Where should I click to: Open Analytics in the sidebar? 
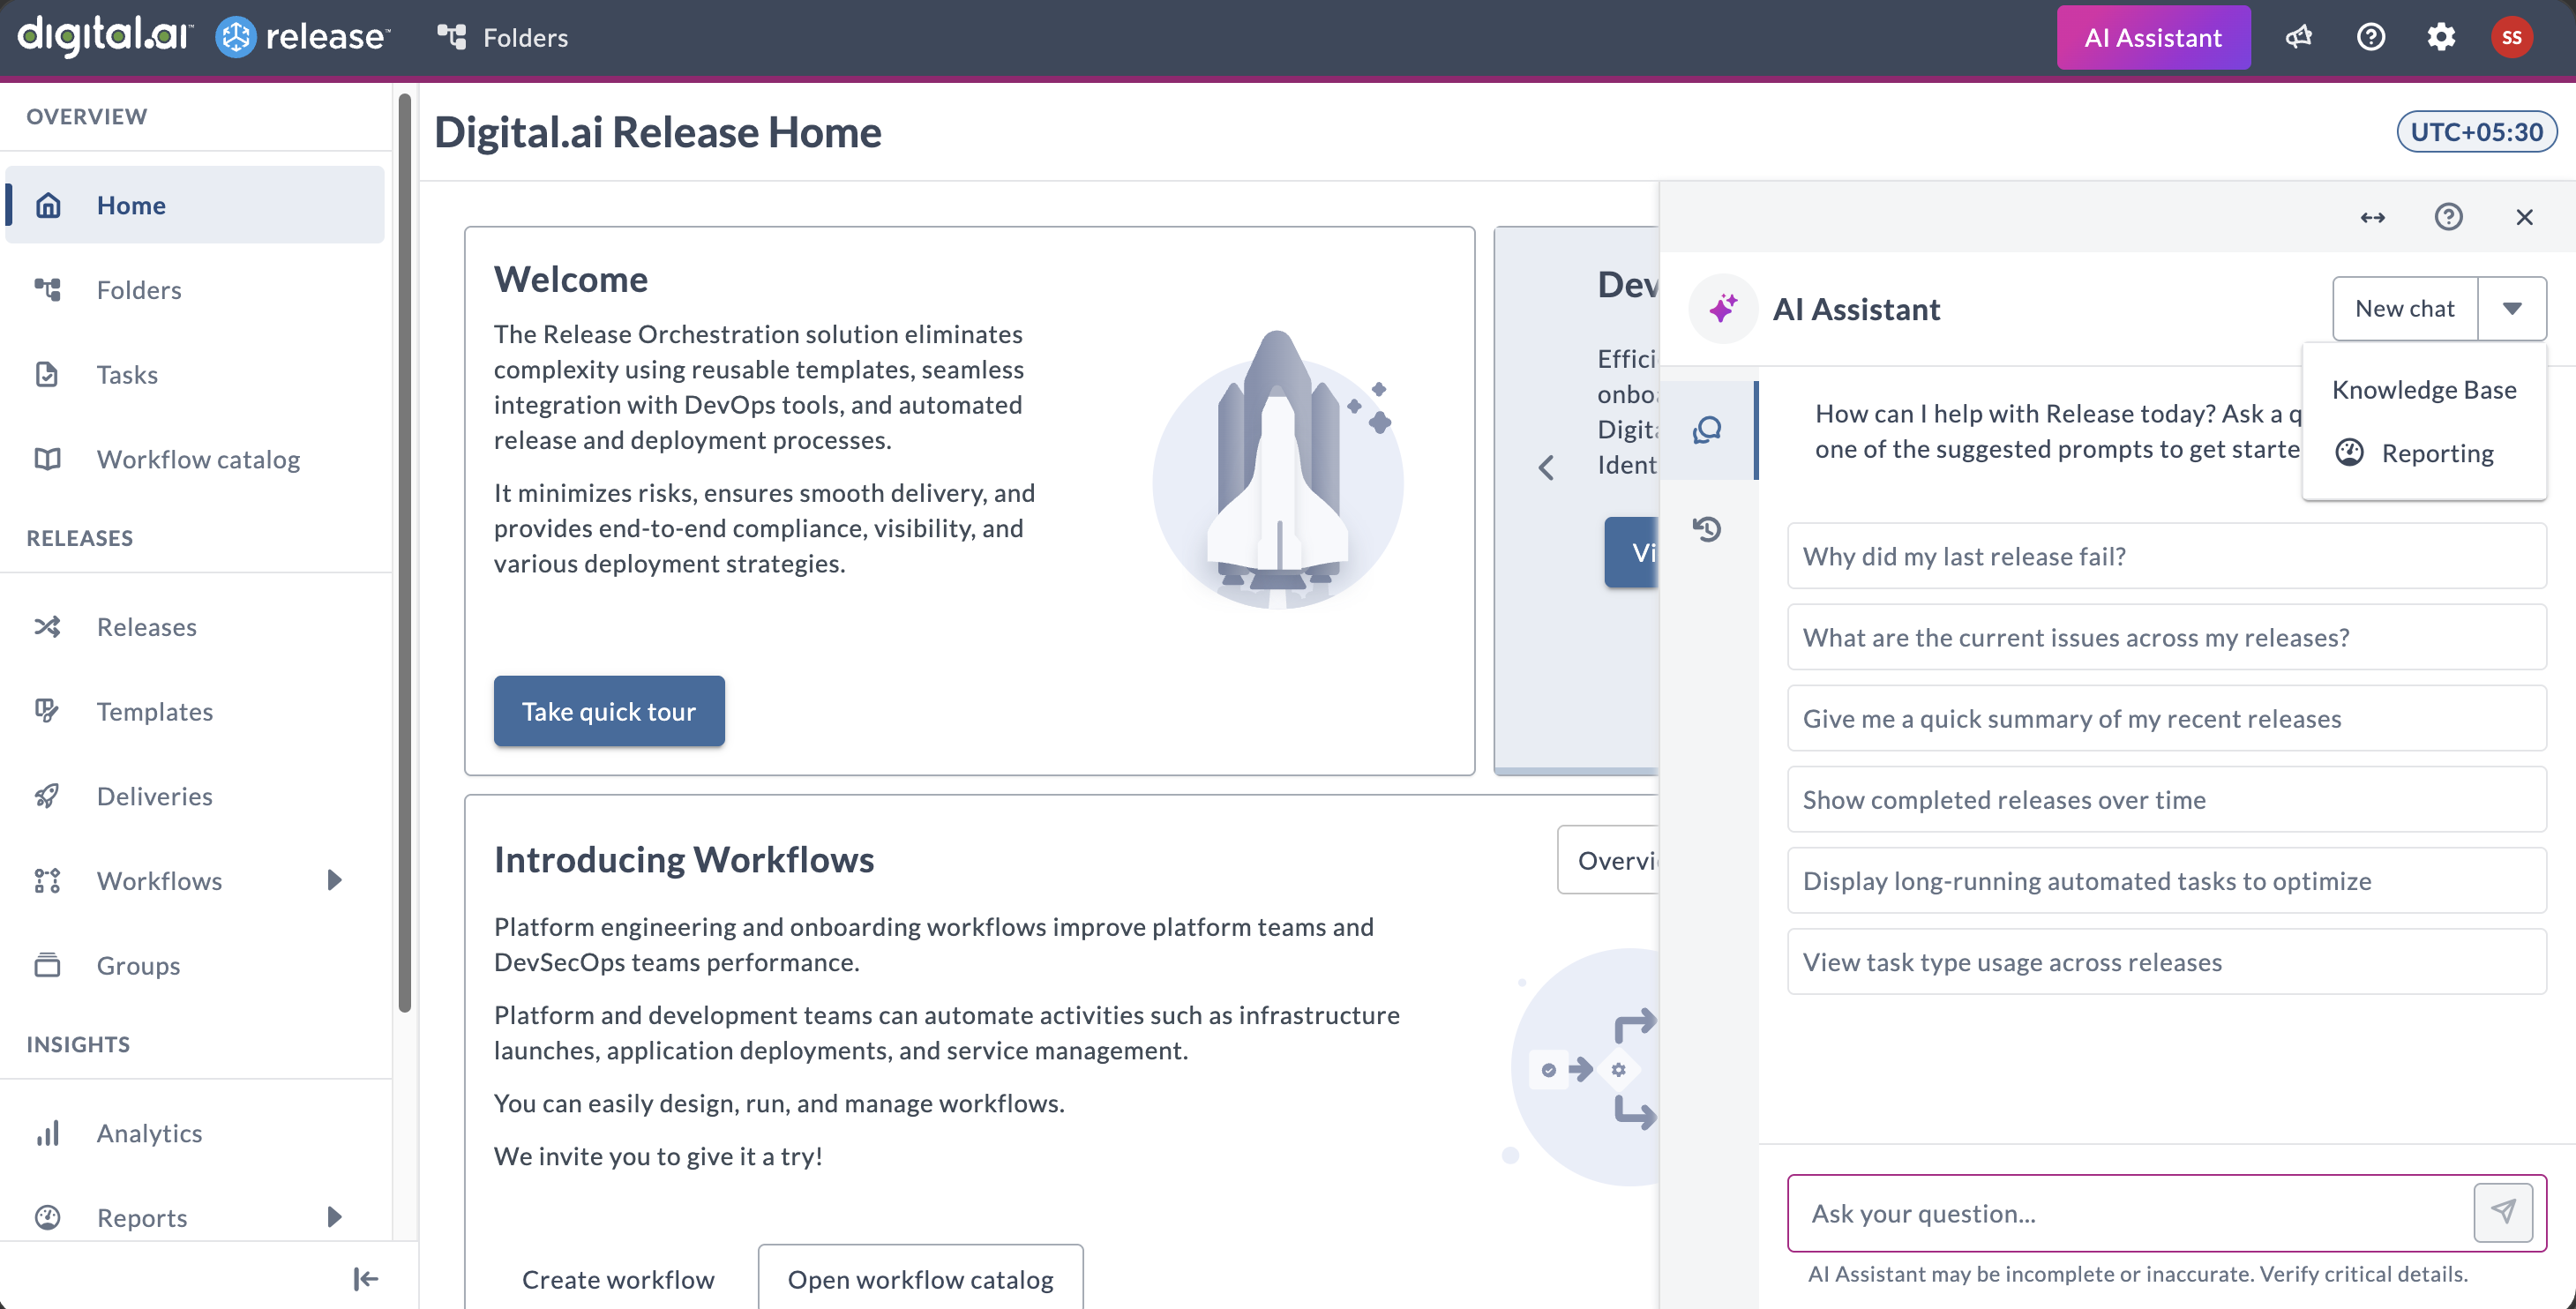click(195, 1133)
